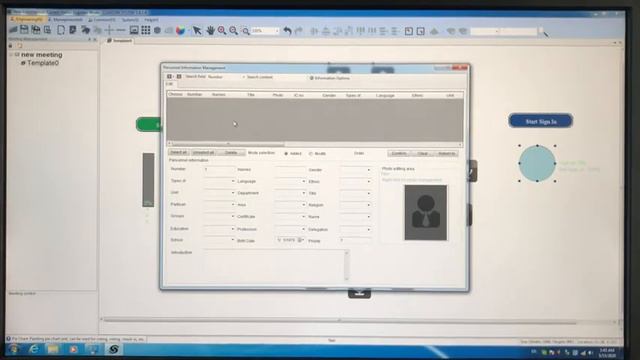The width and height of the screenshot is (640, 360).
Task: Open the Search field Number dropdown
Action: click(243, 77)
